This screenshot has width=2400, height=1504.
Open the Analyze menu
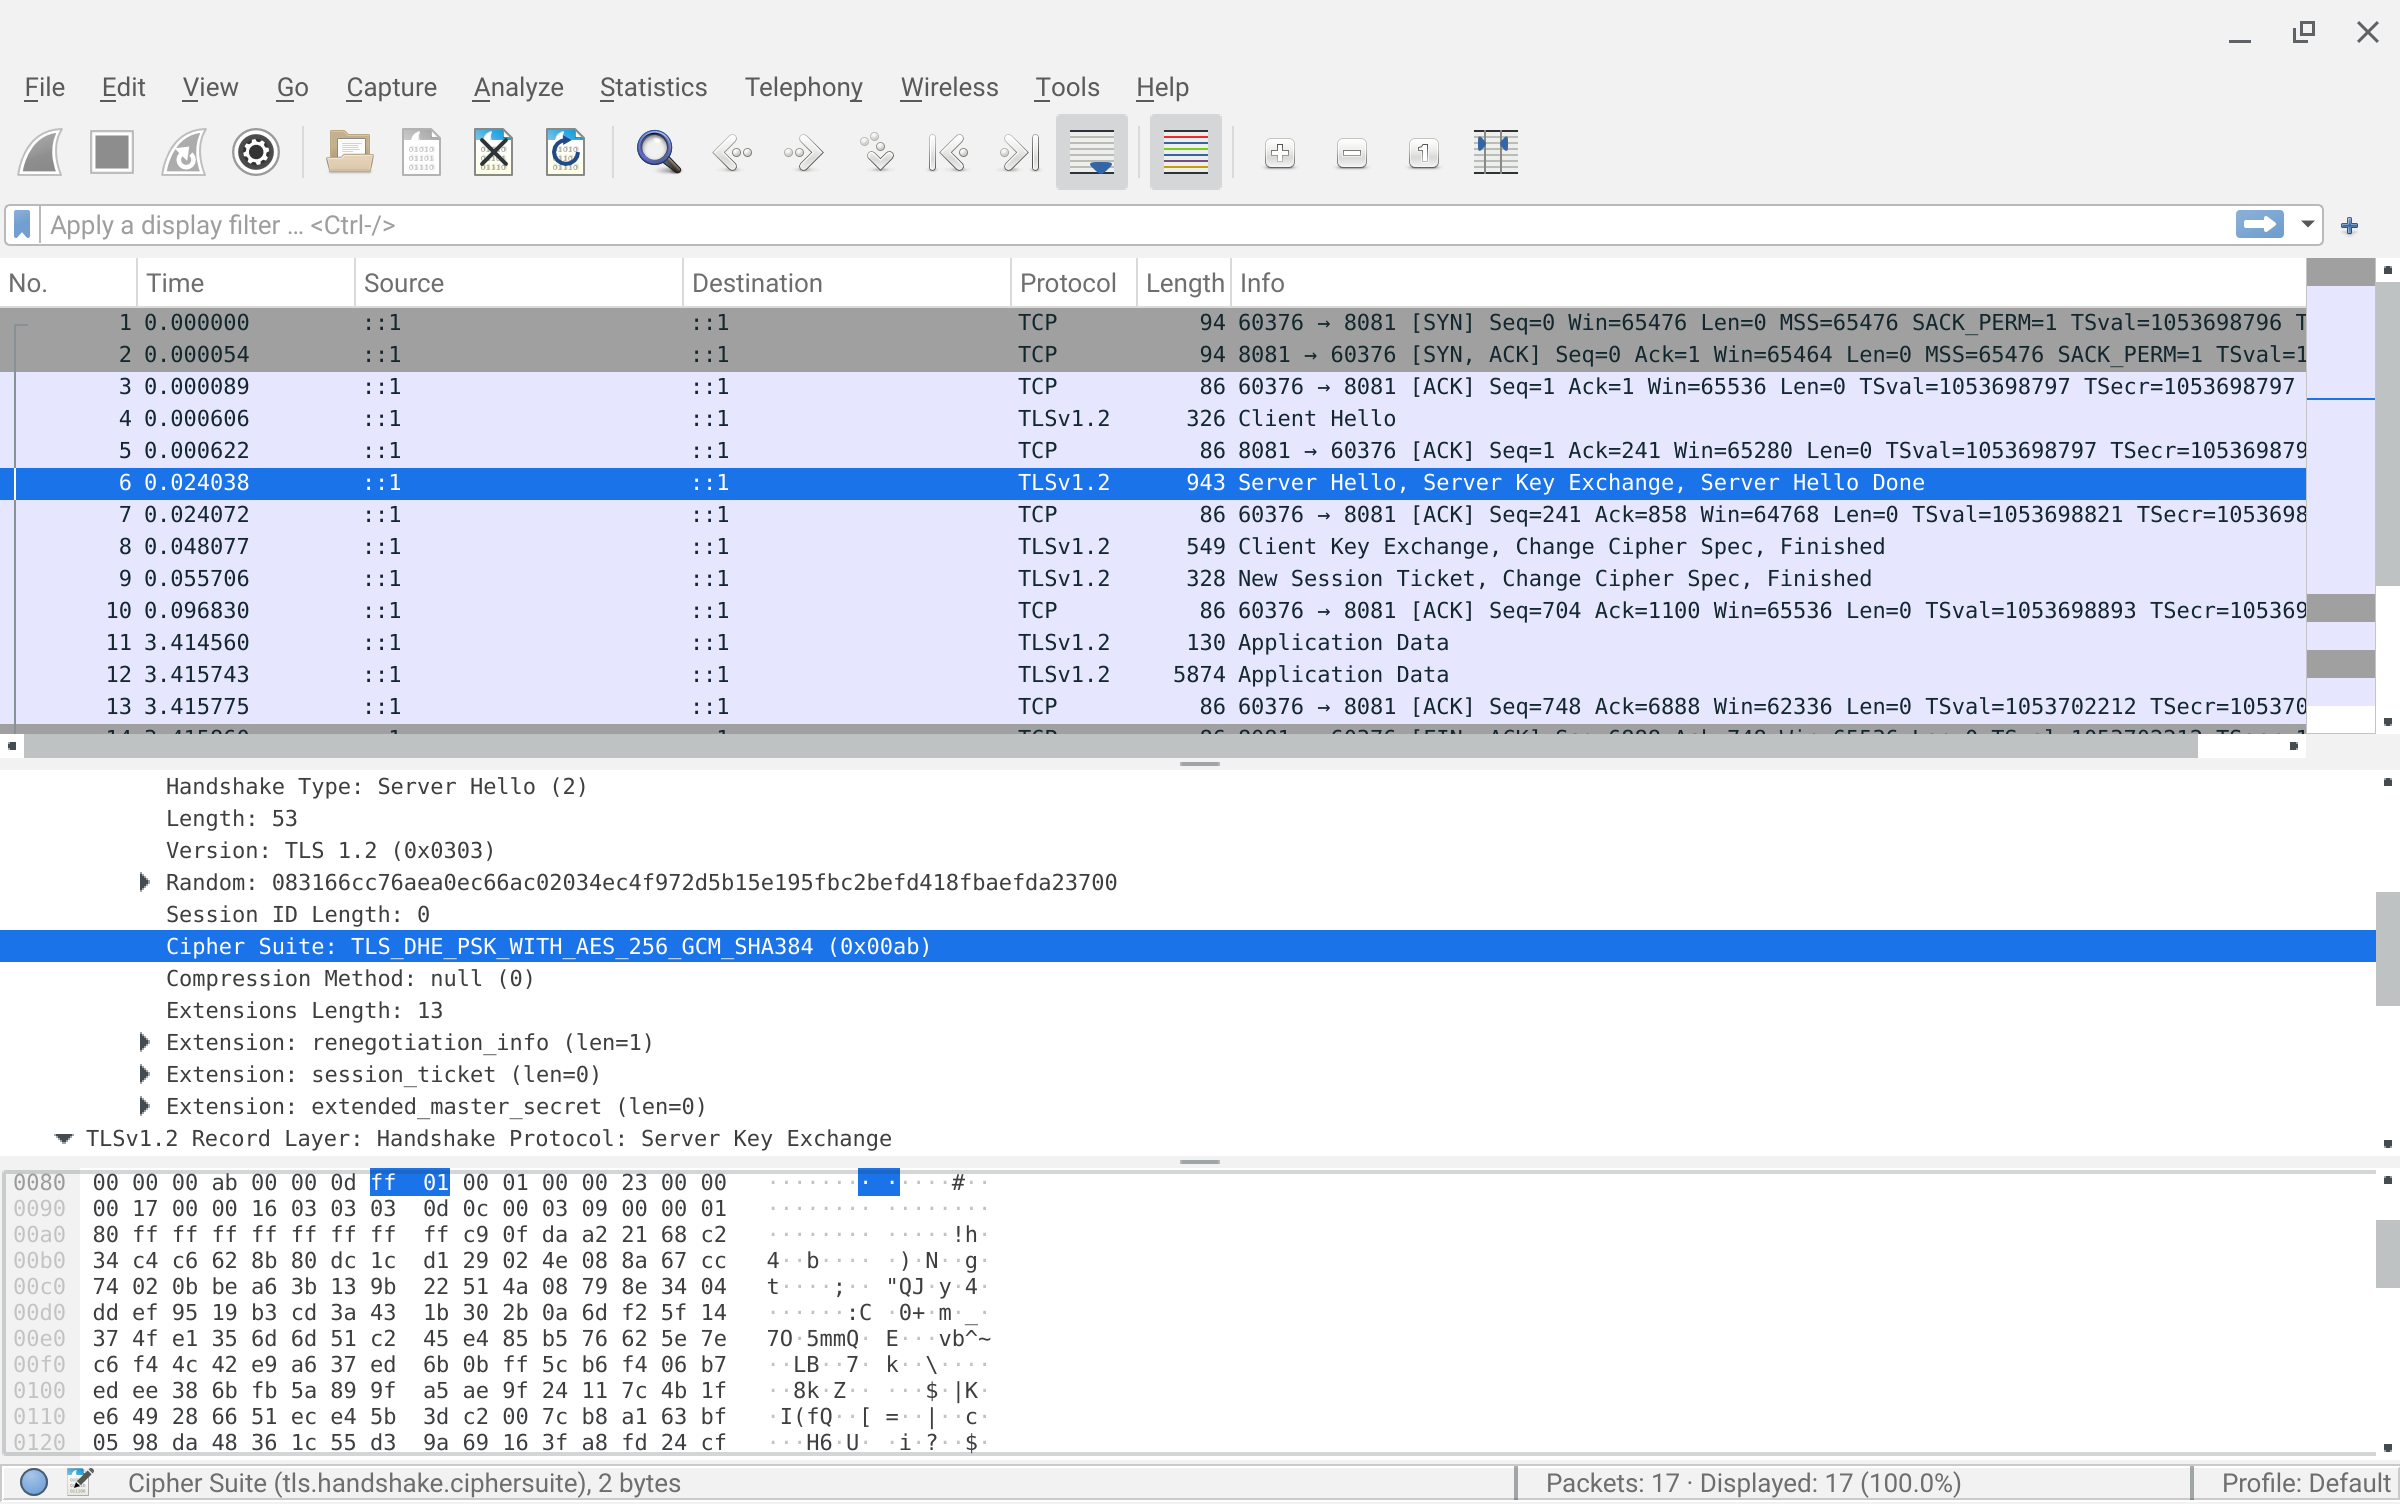pyautogui.click(x=518, y=88)
